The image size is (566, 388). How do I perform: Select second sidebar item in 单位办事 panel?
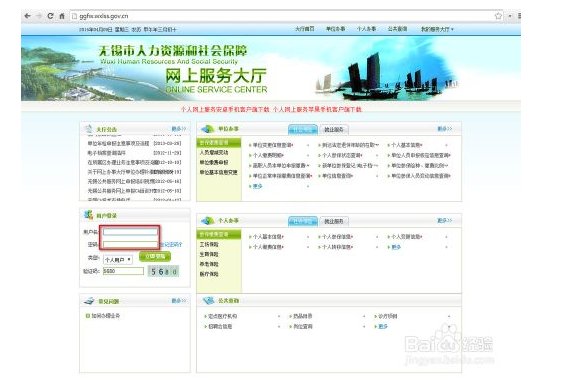pyautogui.click(x=214, y=152)
